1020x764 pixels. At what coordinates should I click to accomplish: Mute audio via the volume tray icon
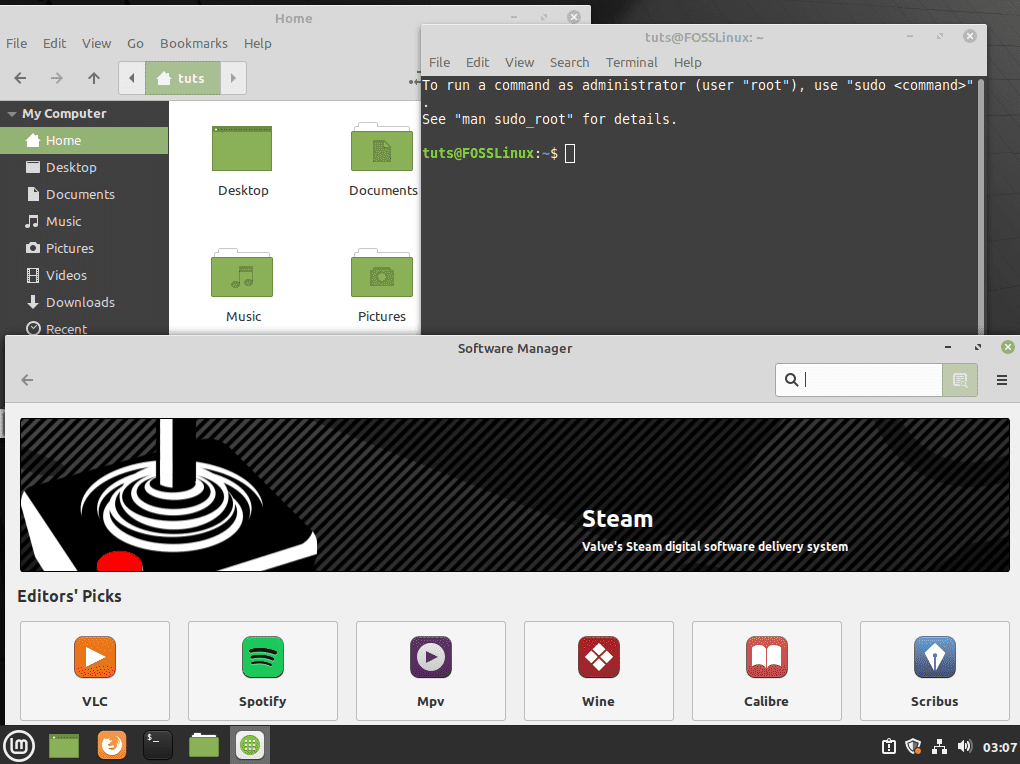[964, 746]
